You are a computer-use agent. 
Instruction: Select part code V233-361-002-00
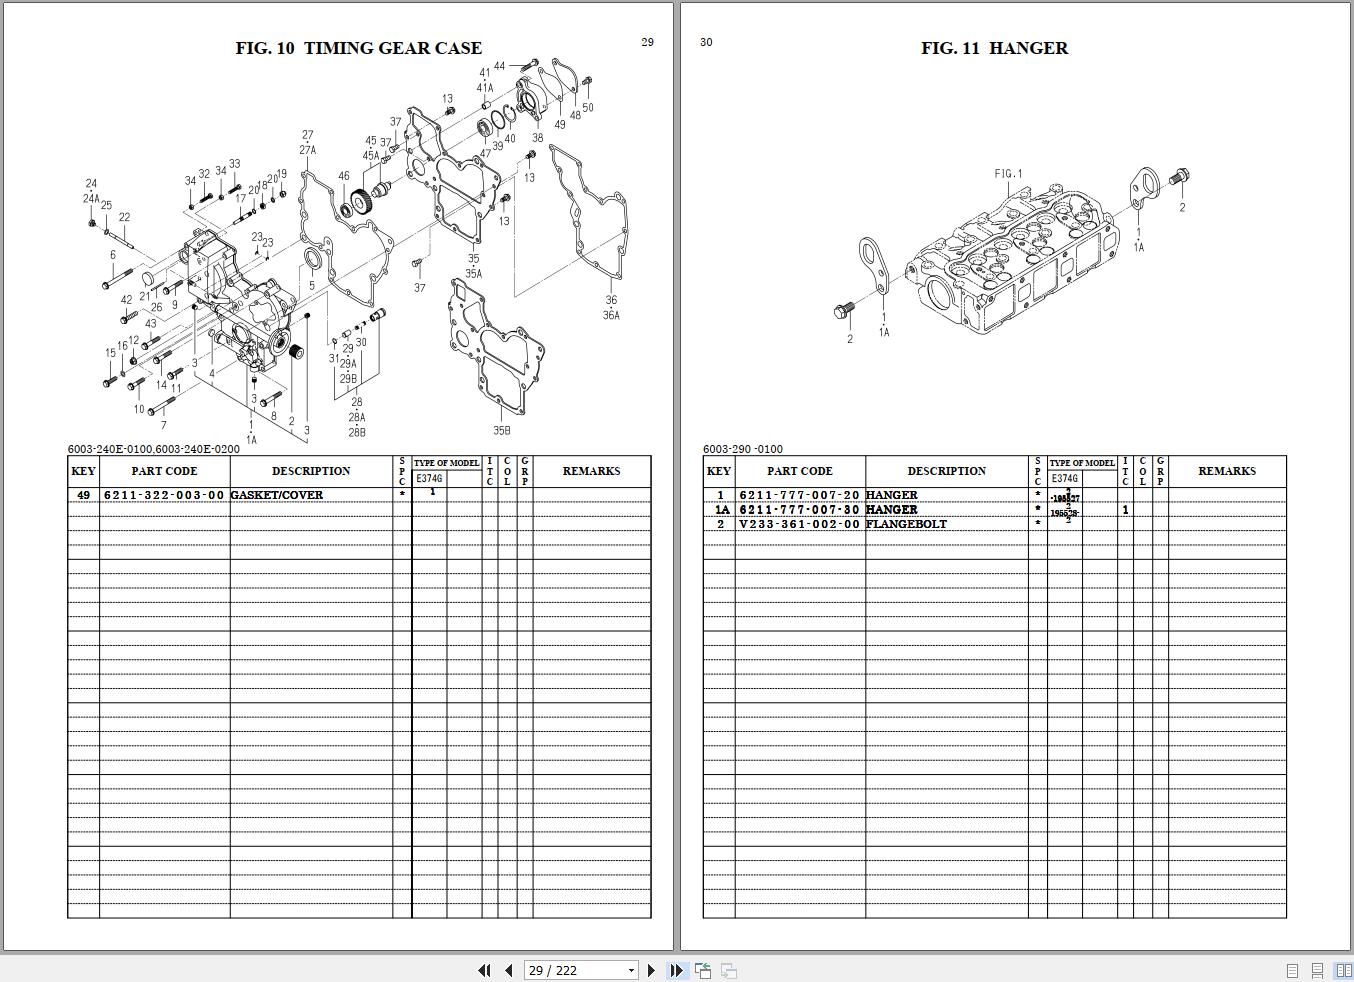point(800,524)
